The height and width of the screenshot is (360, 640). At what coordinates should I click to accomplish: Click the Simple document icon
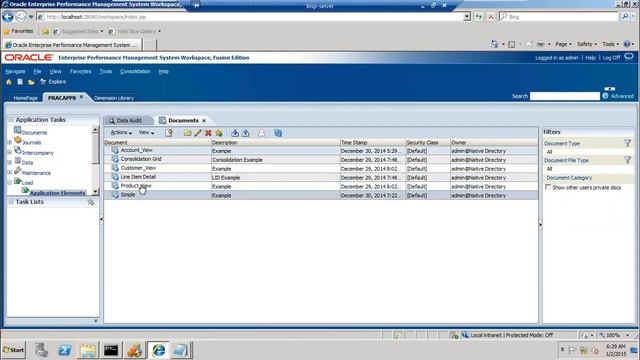(115, 195)
